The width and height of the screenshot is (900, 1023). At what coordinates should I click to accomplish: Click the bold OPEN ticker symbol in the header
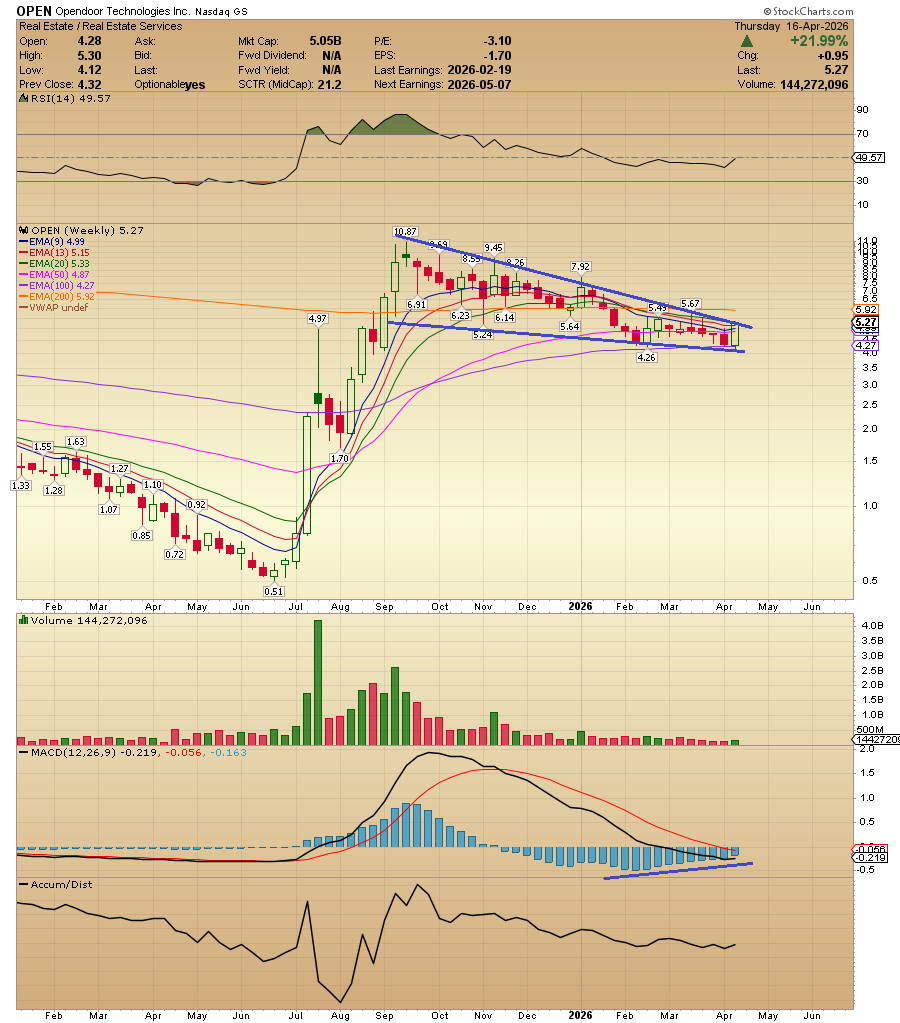pos(34,11)
